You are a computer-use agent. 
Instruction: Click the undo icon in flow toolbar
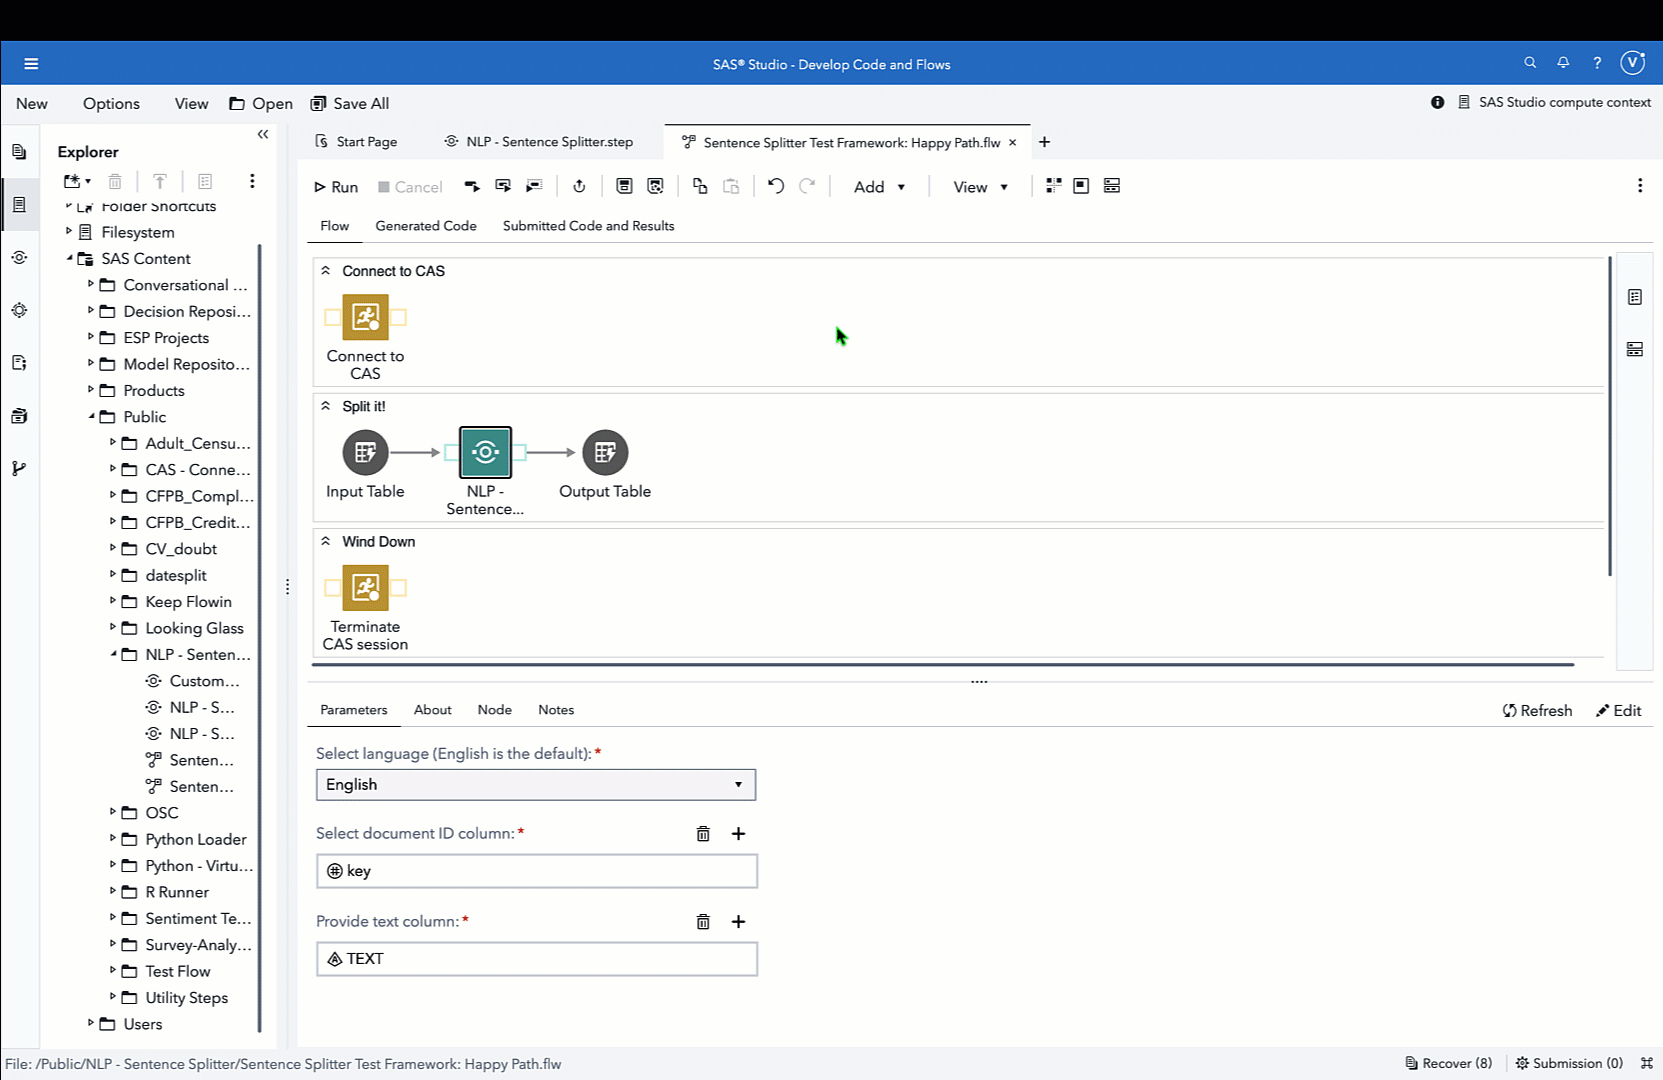pos(775,186)
